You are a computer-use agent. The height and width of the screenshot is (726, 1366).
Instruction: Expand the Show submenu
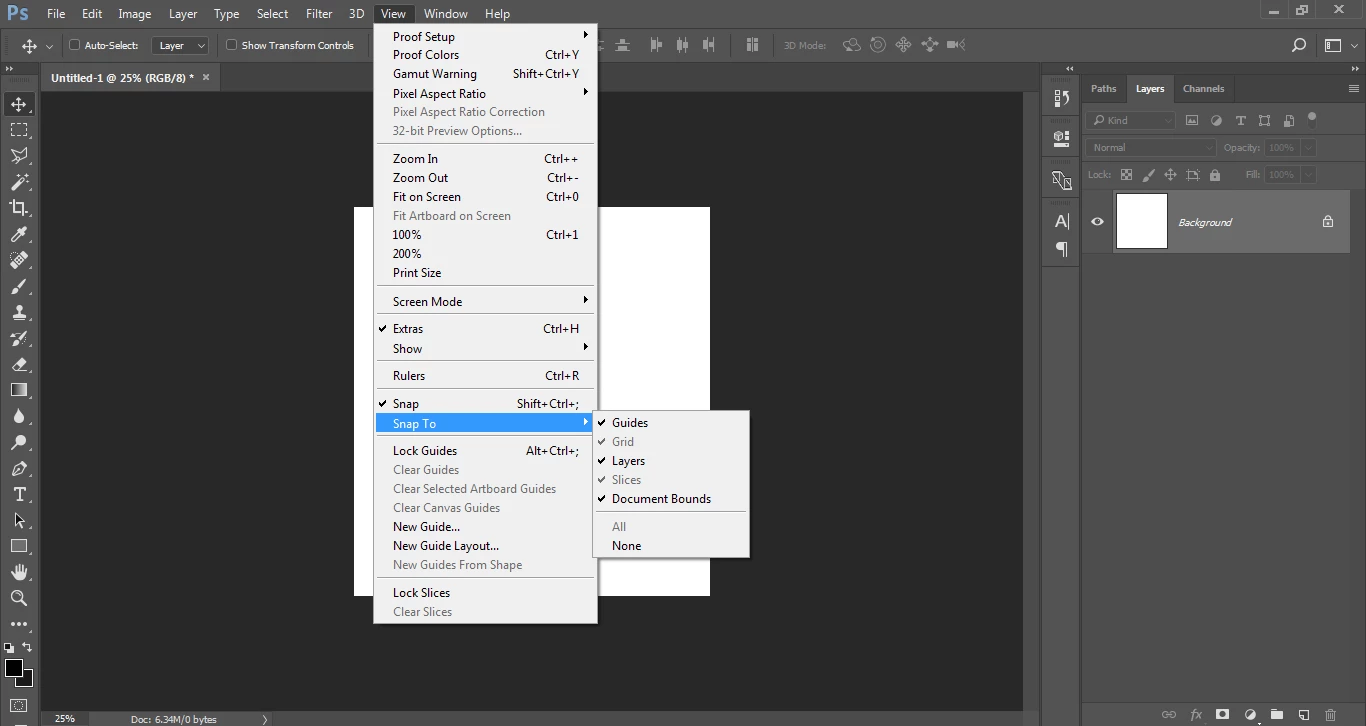[x=485, y=349]
